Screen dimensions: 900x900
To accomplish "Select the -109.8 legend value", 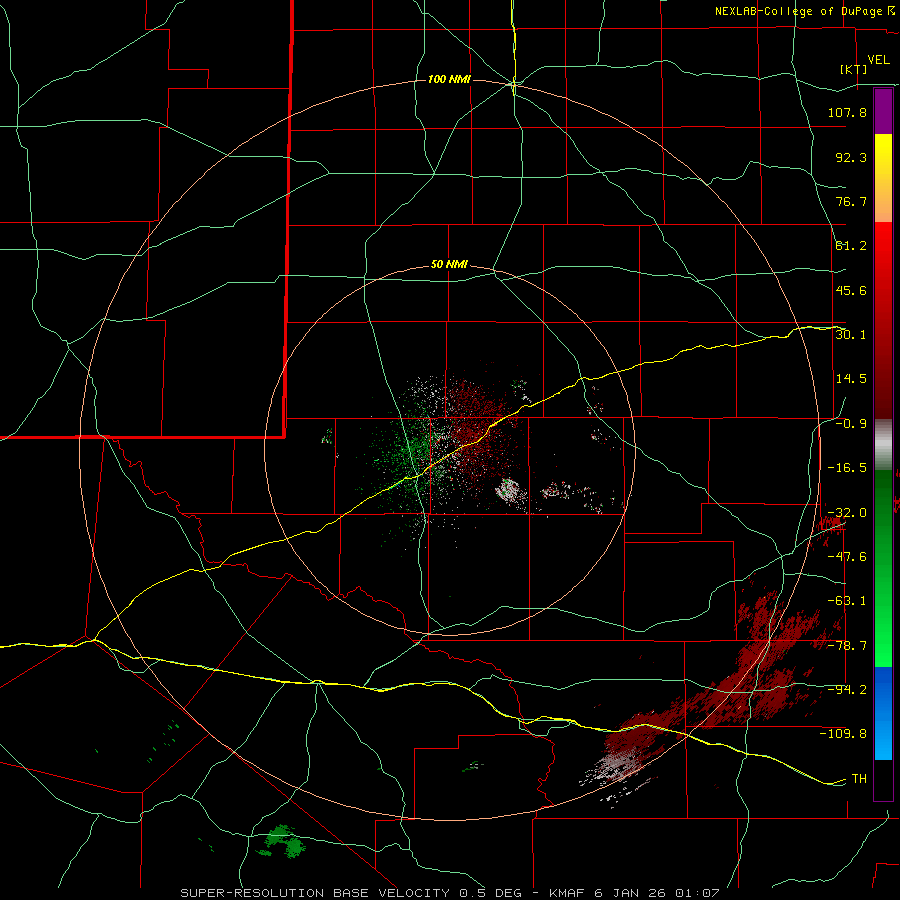I will click(843, 734).
